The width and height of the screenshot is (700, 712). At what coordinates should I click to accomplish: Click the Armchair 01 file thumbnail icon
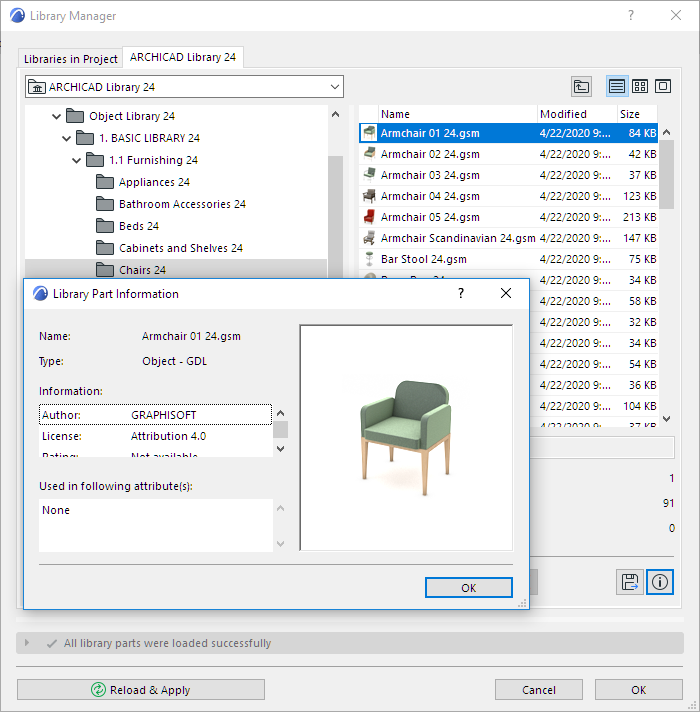pos(370,133)
